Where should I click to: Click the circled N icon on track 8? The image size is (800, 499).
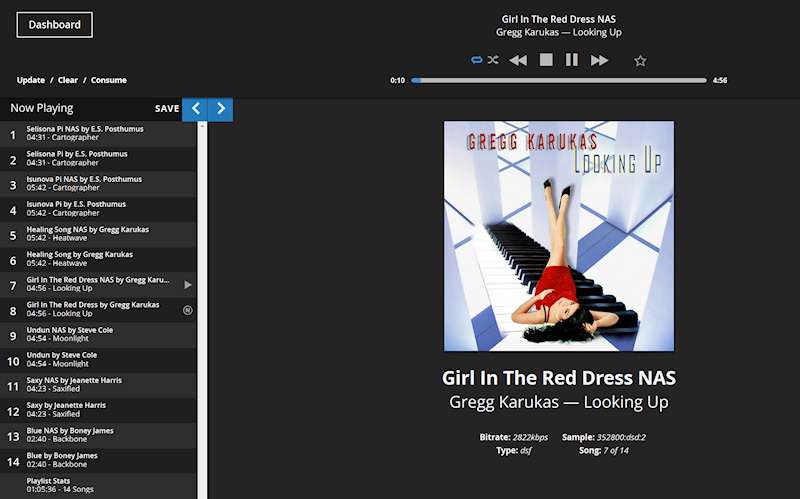(188, 310)
